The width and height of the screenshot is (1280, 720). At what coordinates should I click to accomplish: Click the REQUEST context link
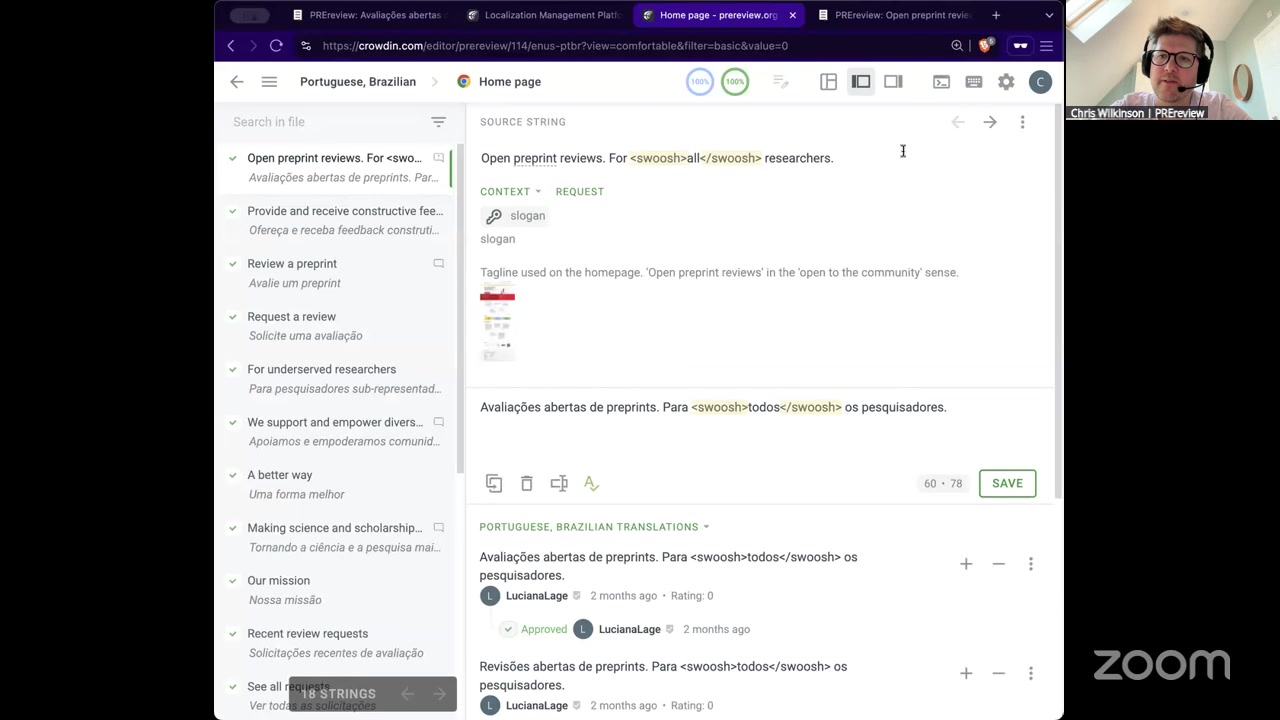pos(579,192)
